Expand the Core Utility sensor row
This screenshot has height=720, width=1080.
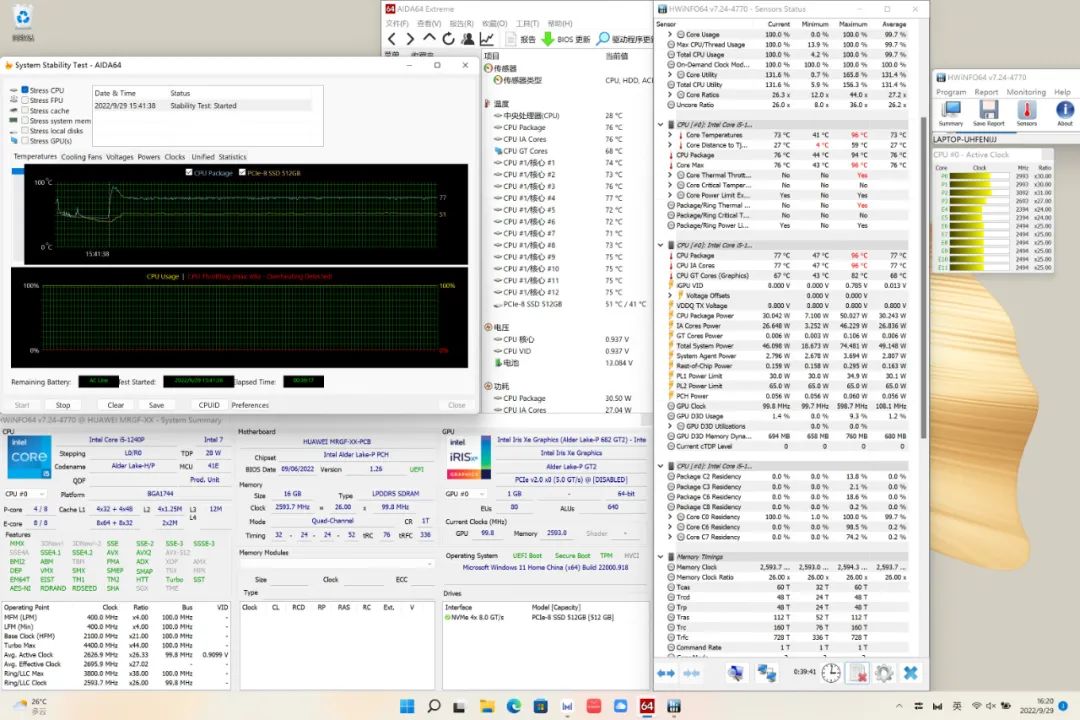pyautogui.click(x=669, y=74)
